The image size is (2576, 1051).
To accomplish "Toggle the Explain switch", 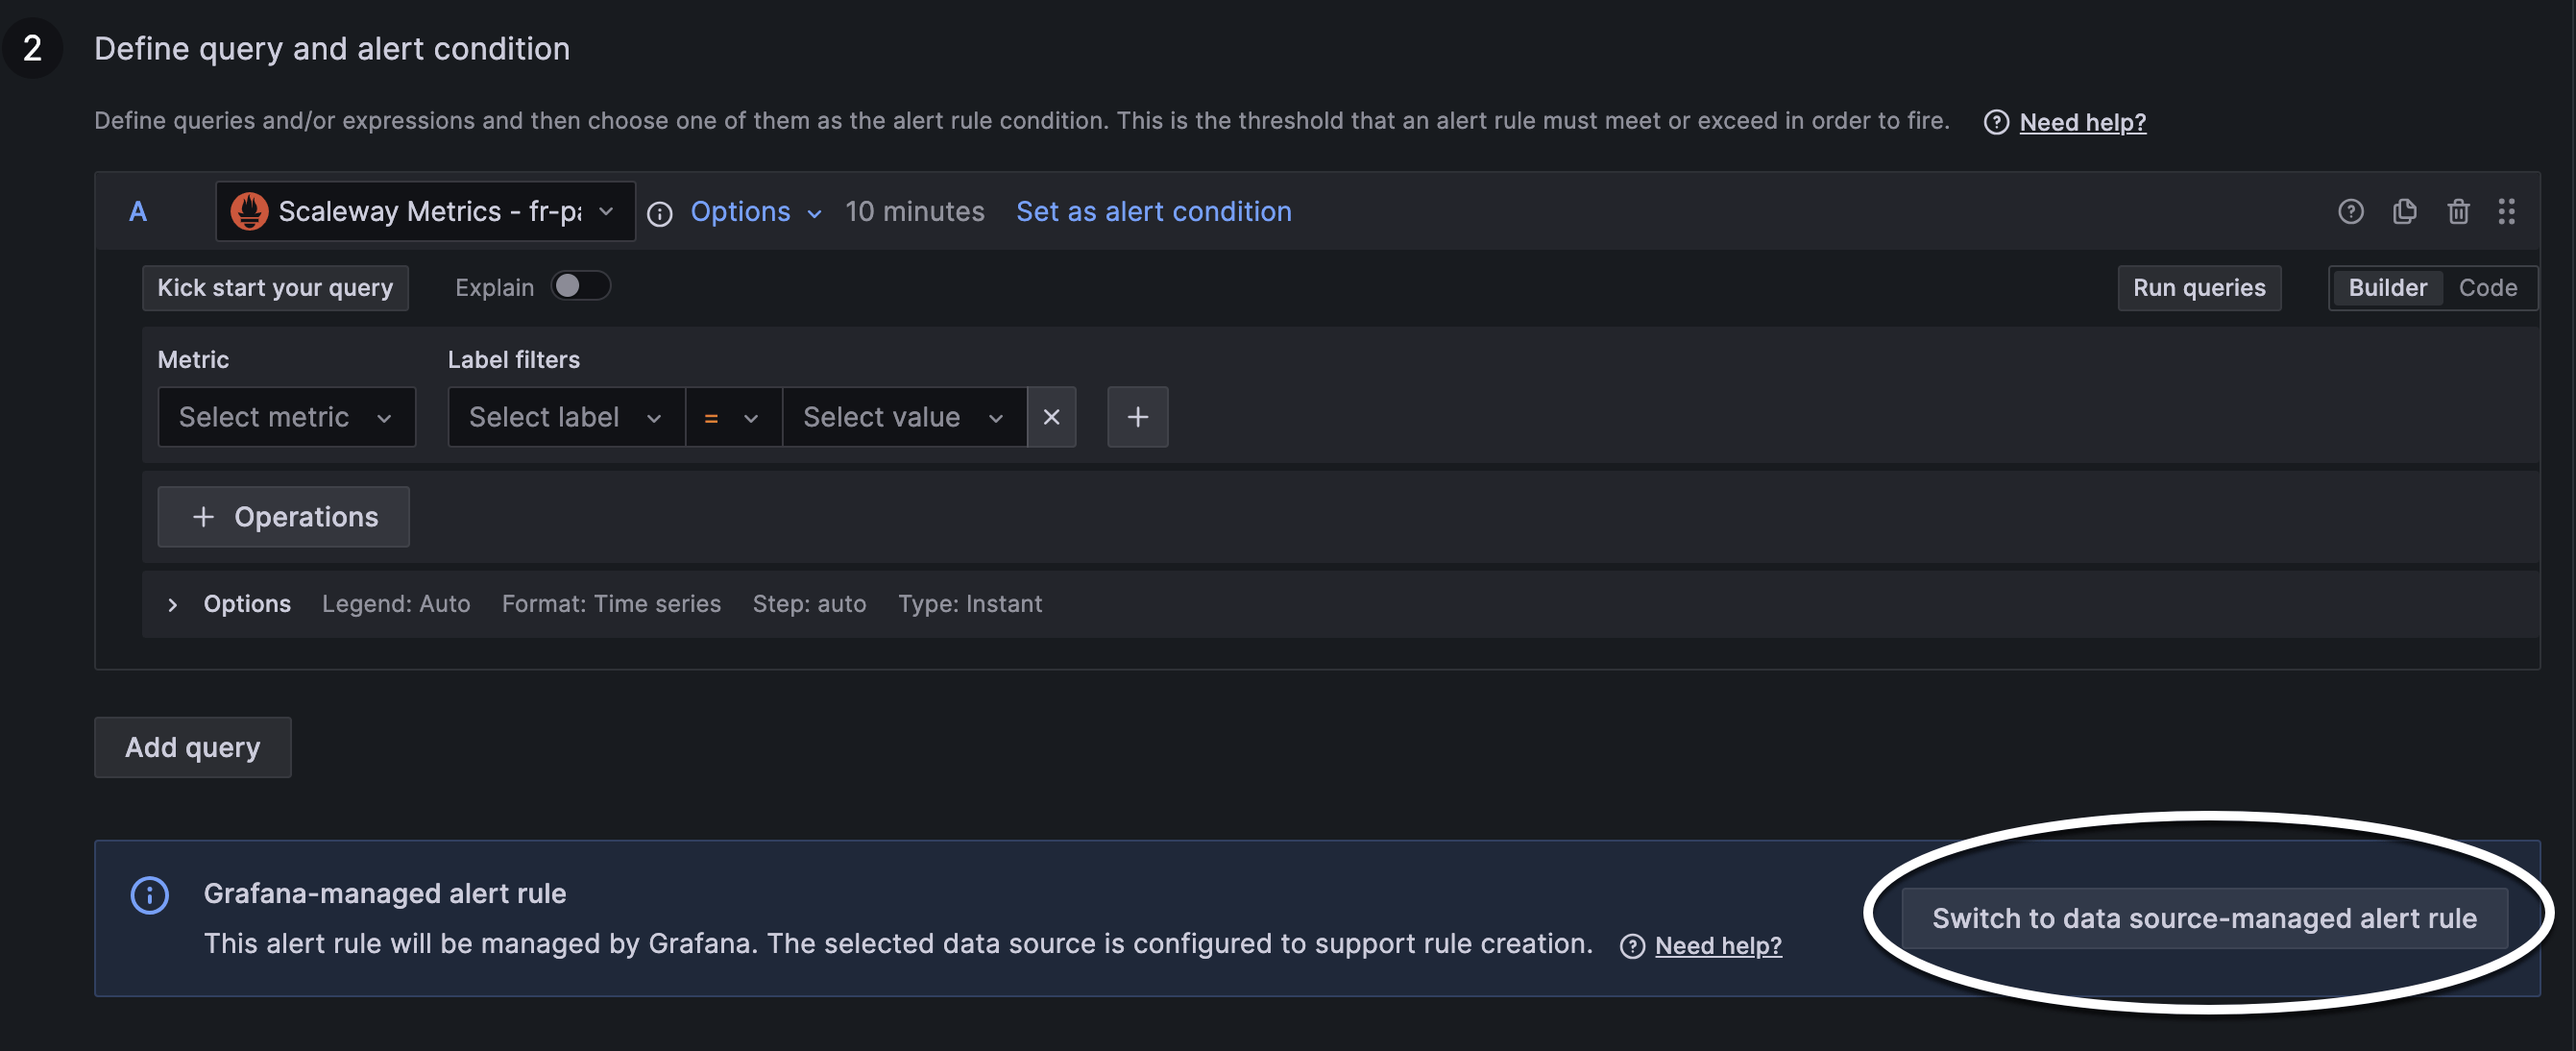I will pyautogui.click(x=581, y=286).
